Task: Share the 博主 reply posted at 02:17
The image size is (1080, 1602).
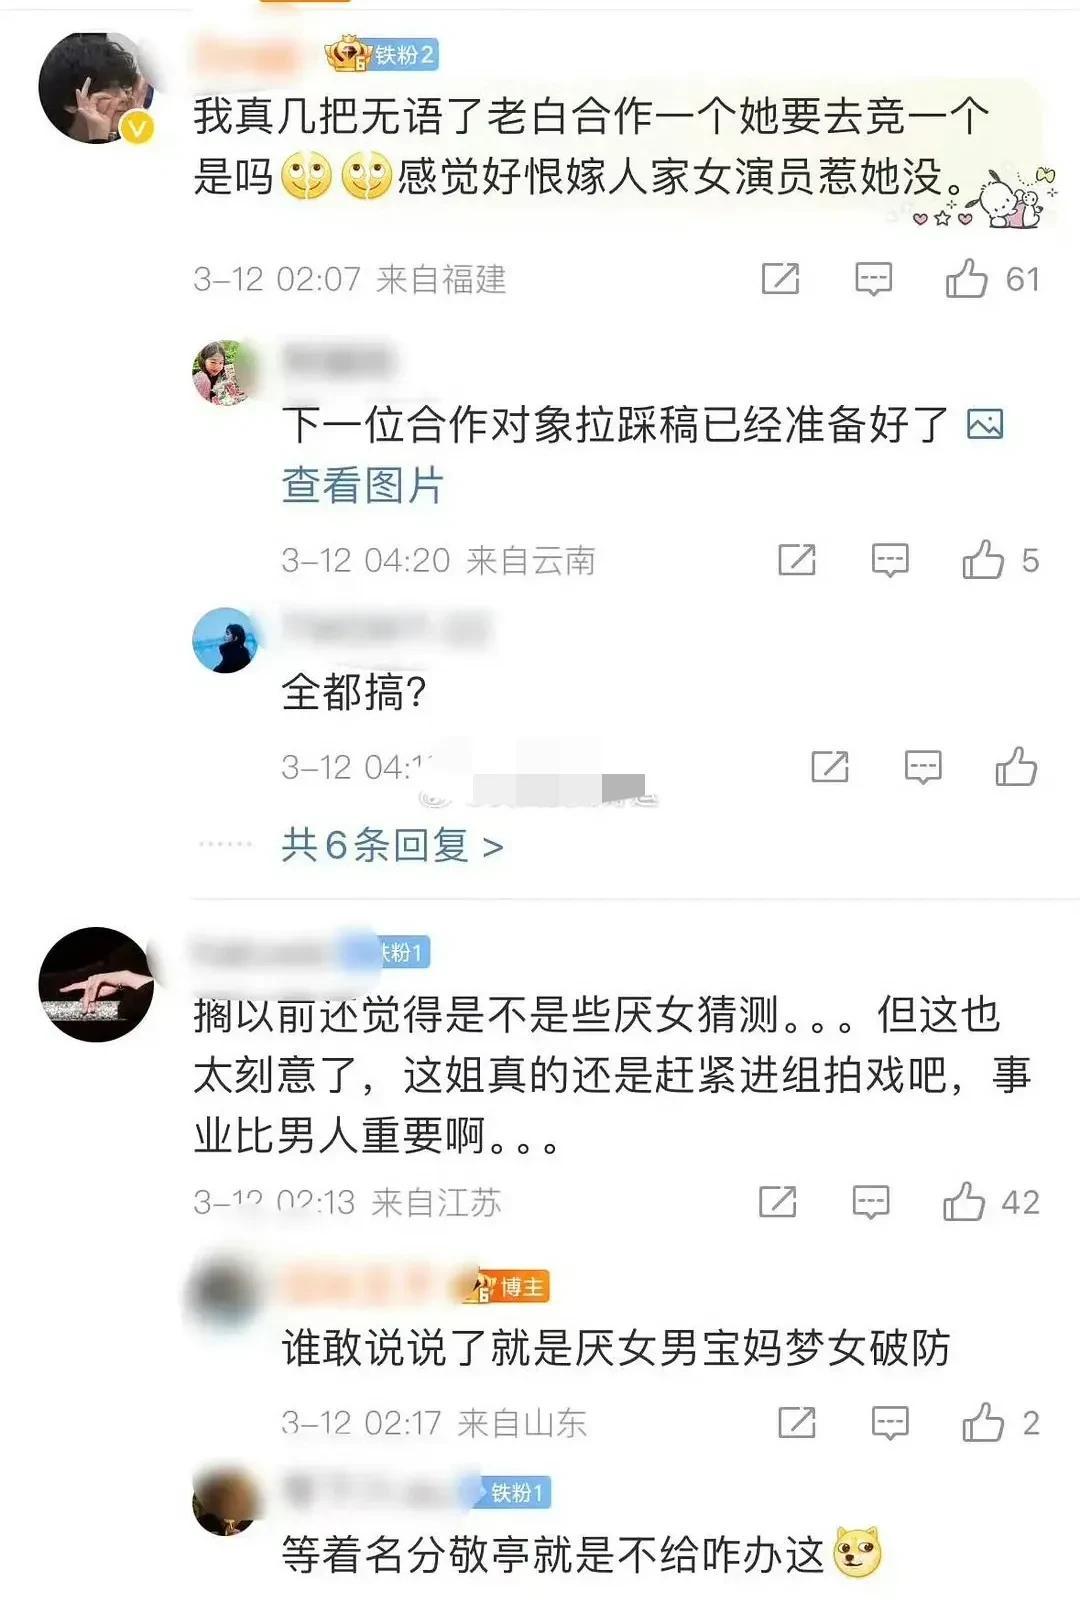Action: click(797, 1423)
